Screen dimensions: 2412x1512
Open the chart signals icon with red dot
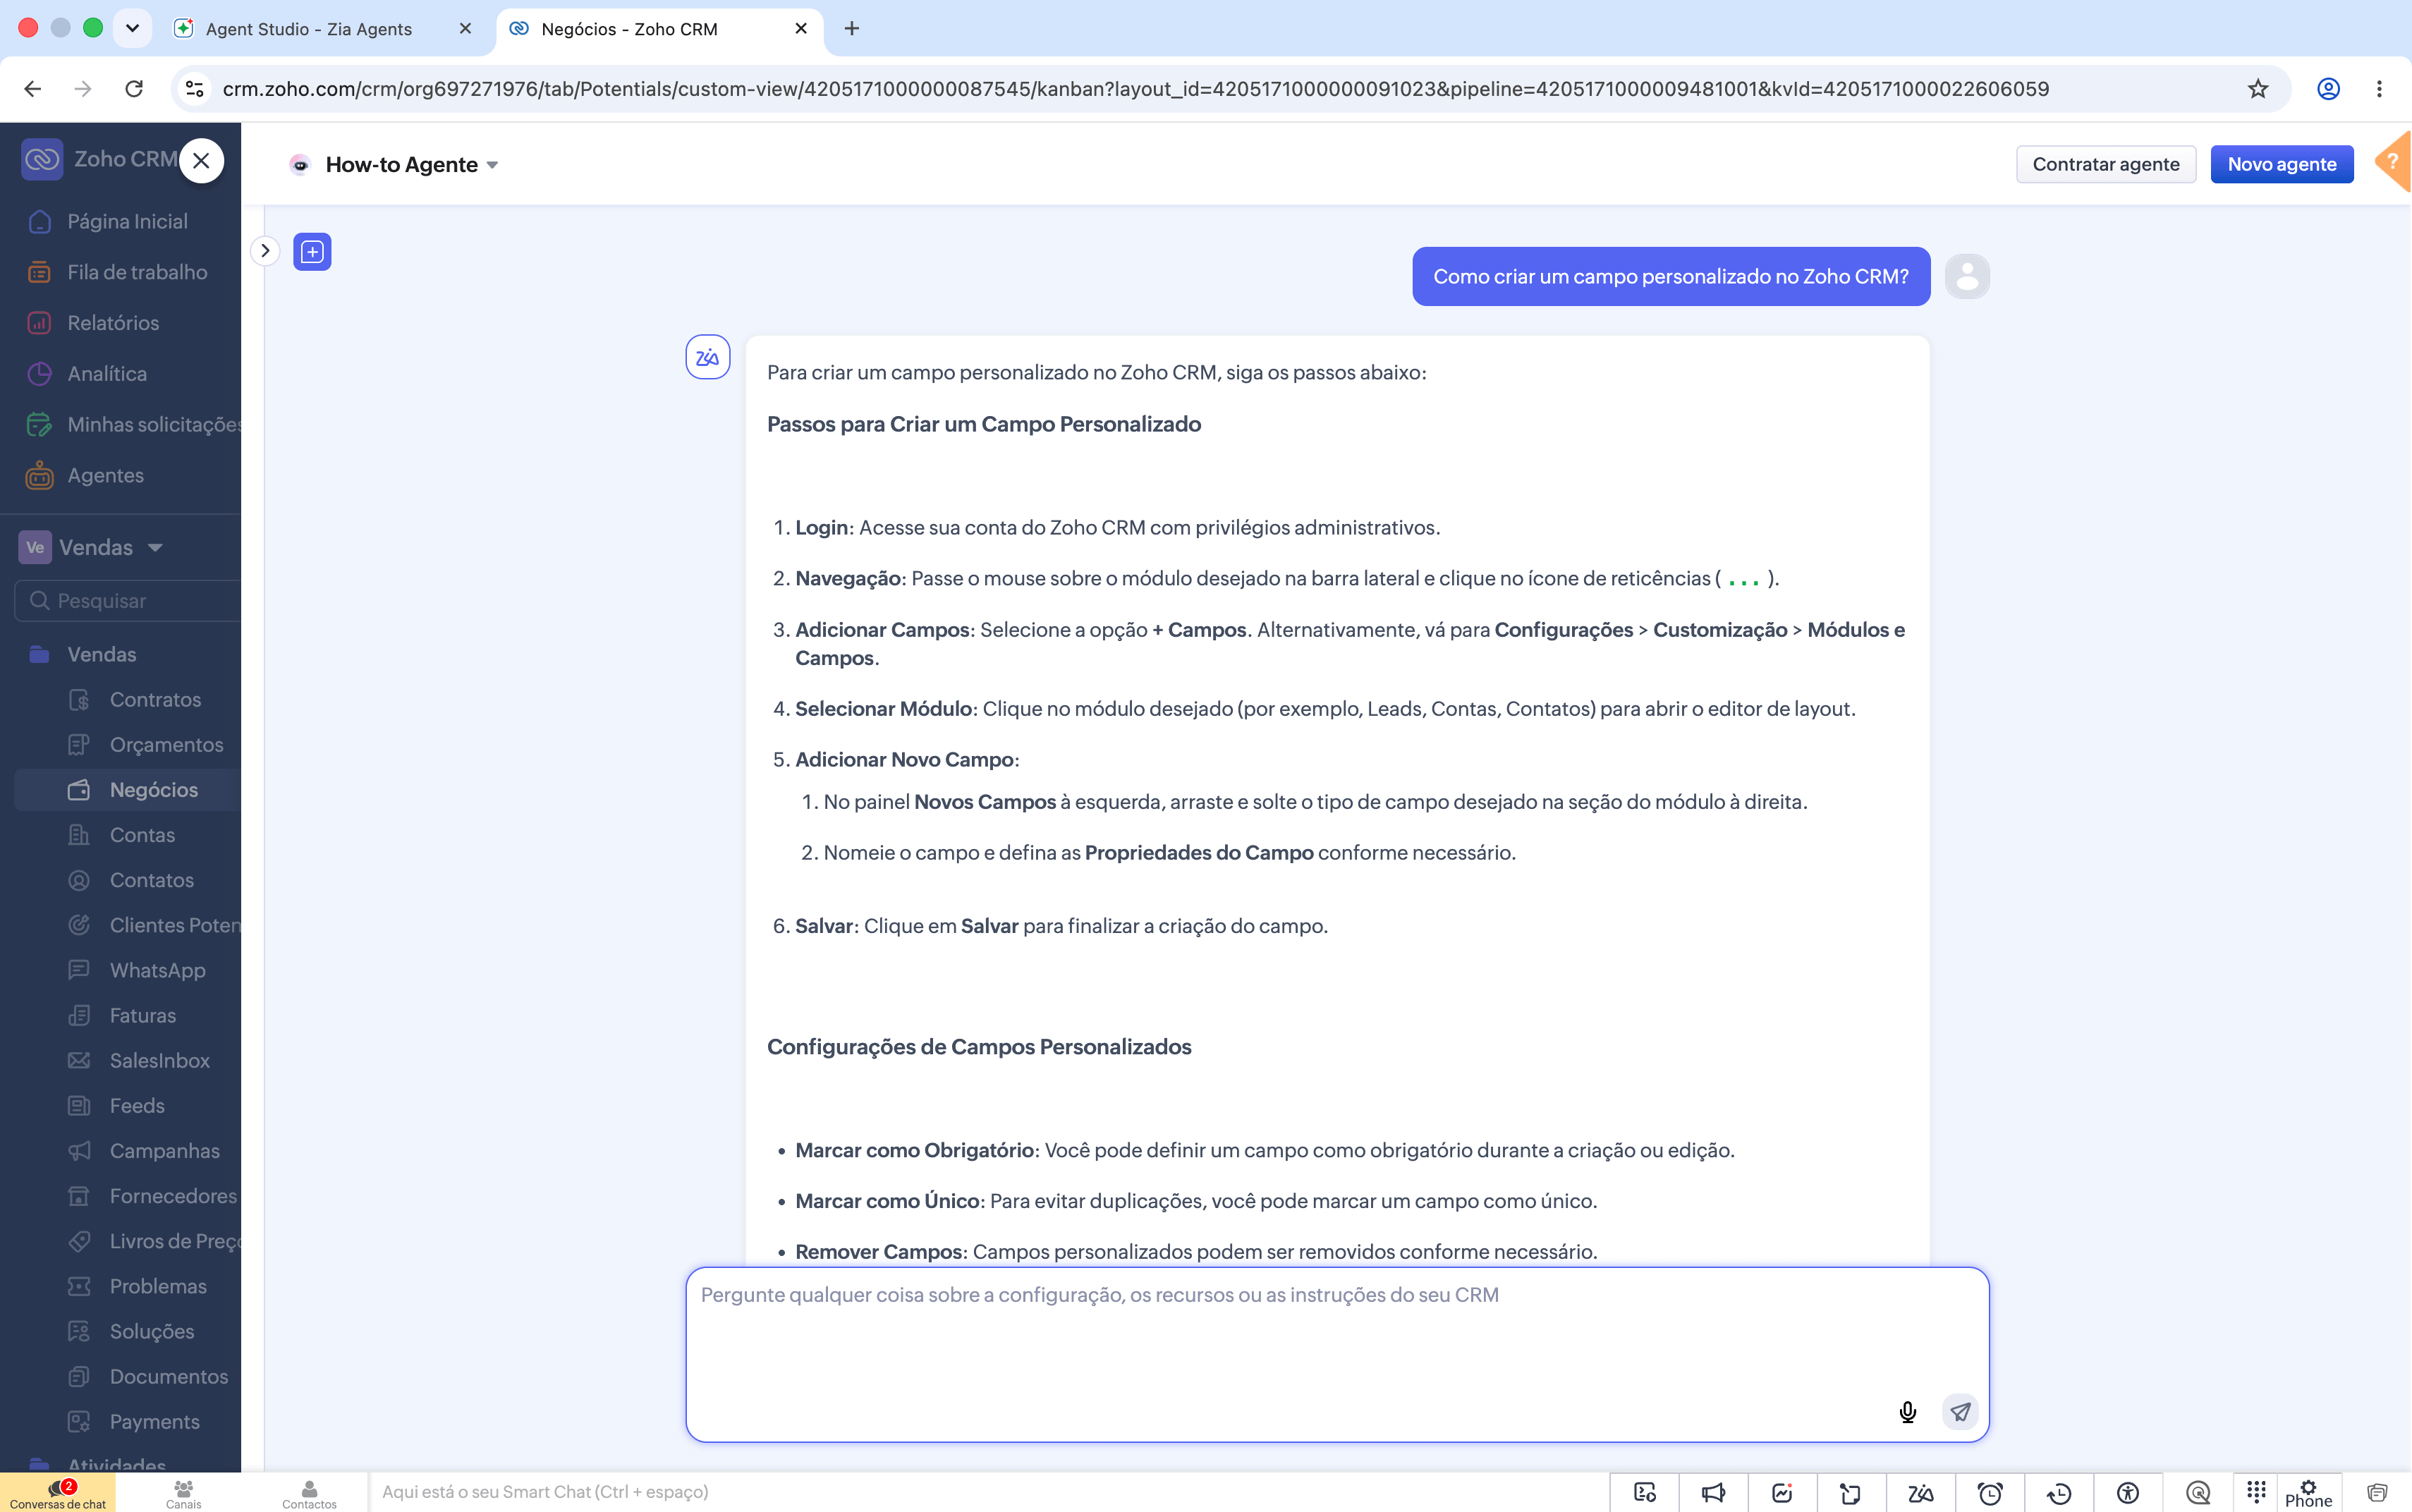click(x=1782, y=1493)
